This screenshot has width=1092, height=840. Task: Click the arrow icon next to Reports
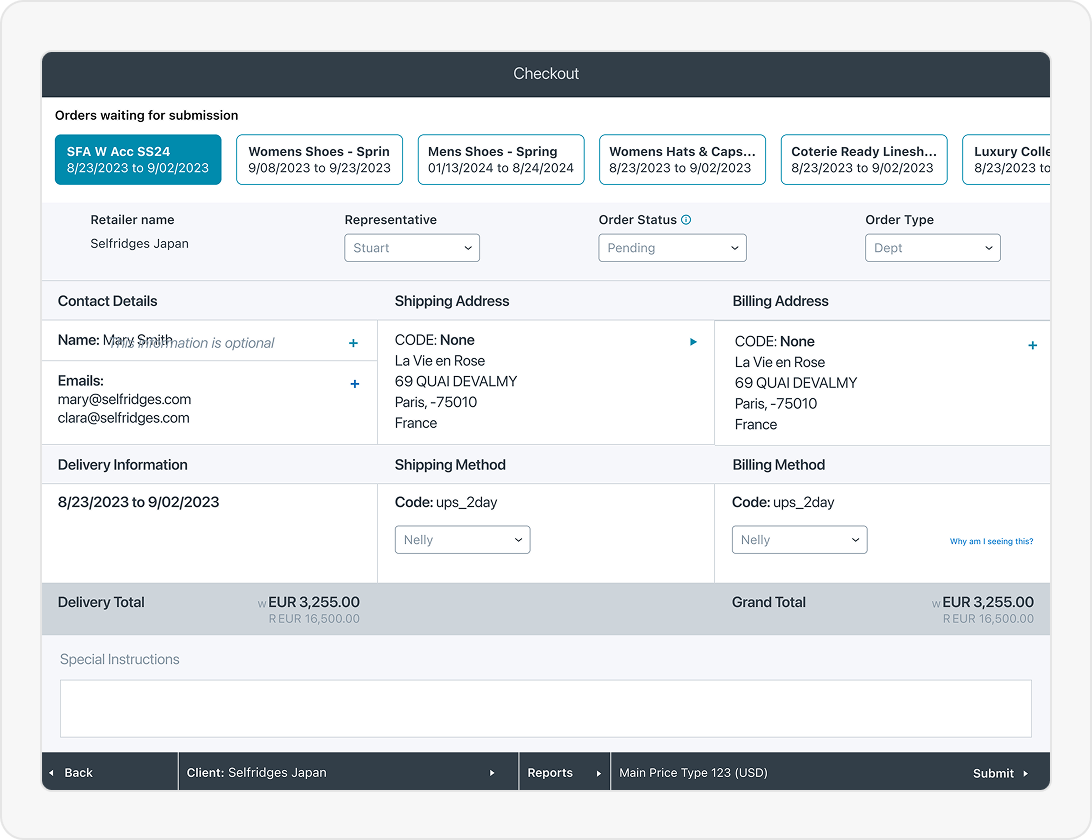point(599,773)
